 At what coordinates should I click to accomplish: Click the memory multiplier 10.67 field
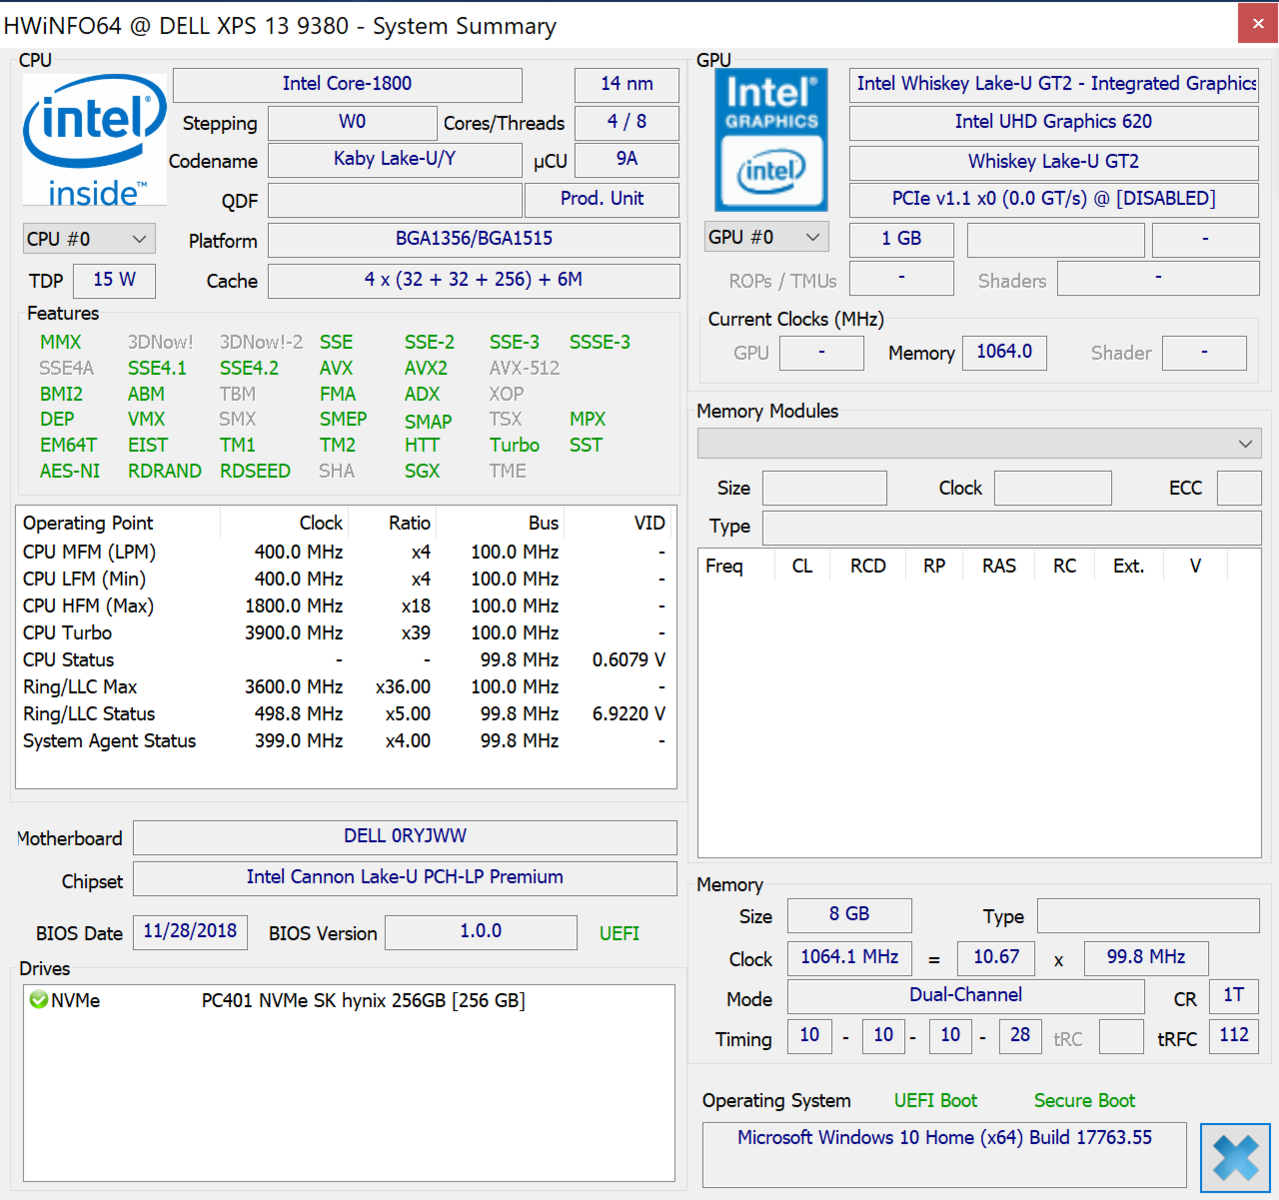(x=996, y=958)
